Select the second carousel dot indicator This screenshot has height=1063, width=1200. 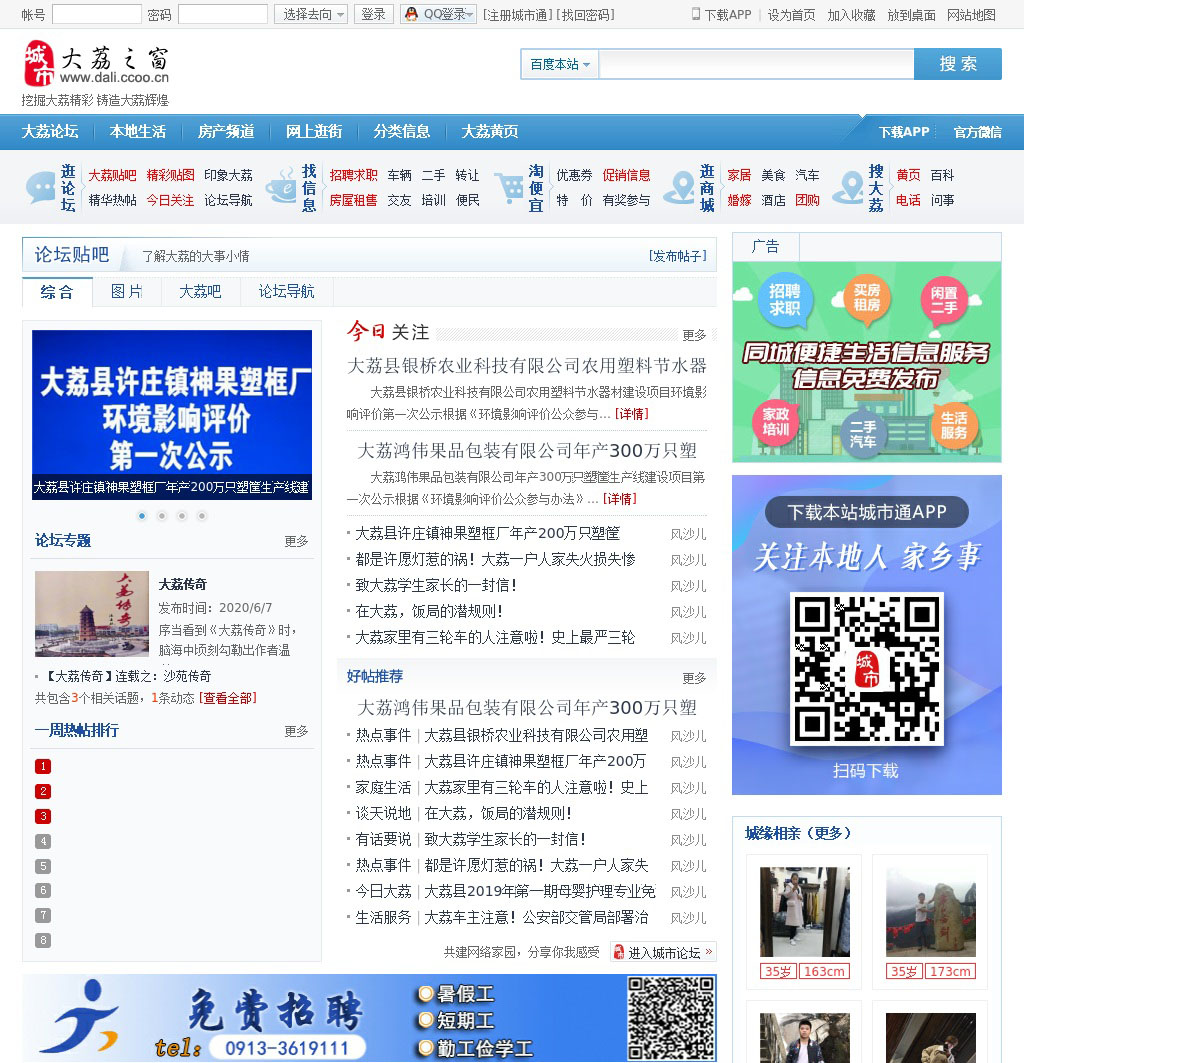(x=162, y=516)
